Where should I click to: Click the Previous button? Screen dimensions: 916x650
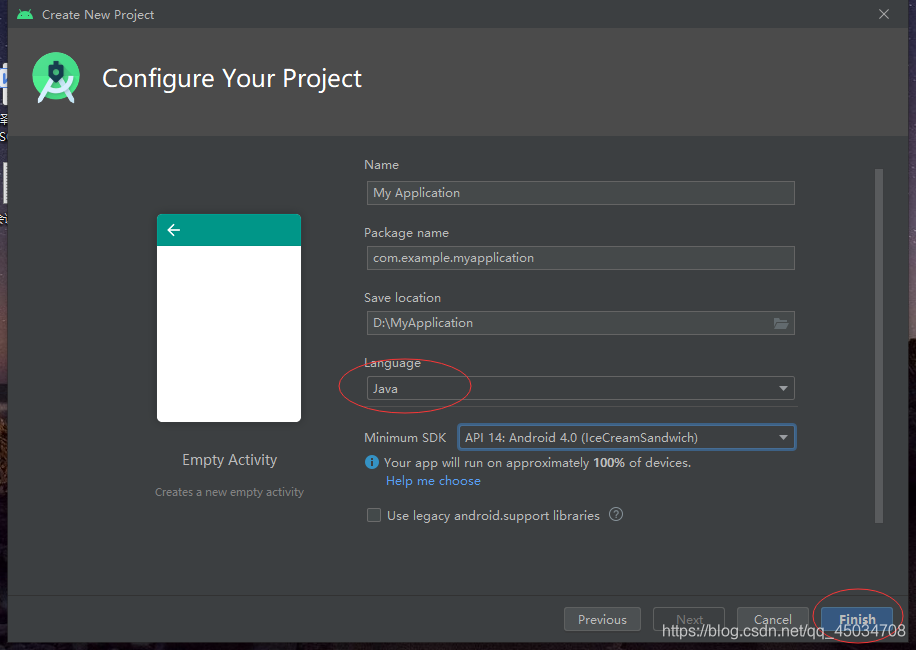[602, 619]
